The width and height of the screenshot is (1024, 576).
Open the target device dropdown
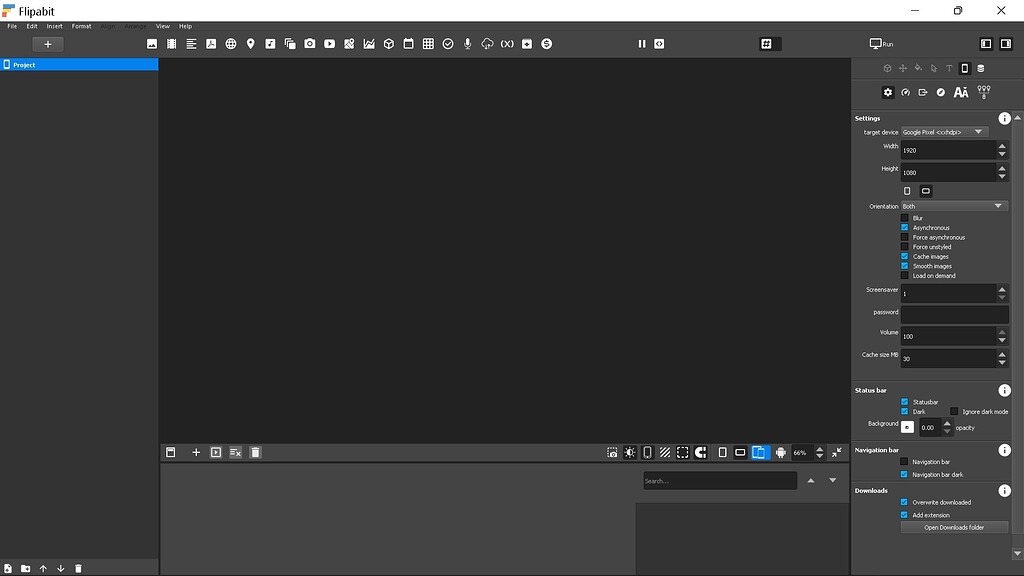click(x=944, y=132)
